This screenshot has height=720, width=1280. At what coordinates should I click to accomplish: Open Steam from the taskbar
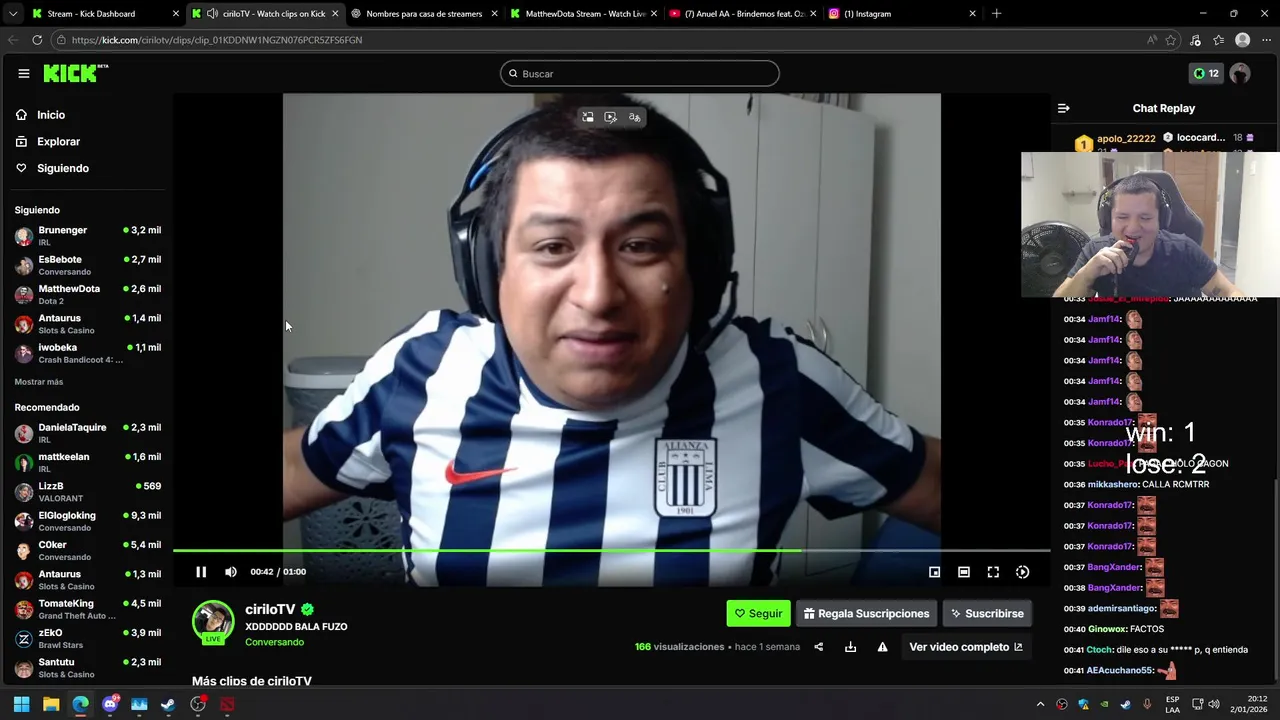(168, 704)
